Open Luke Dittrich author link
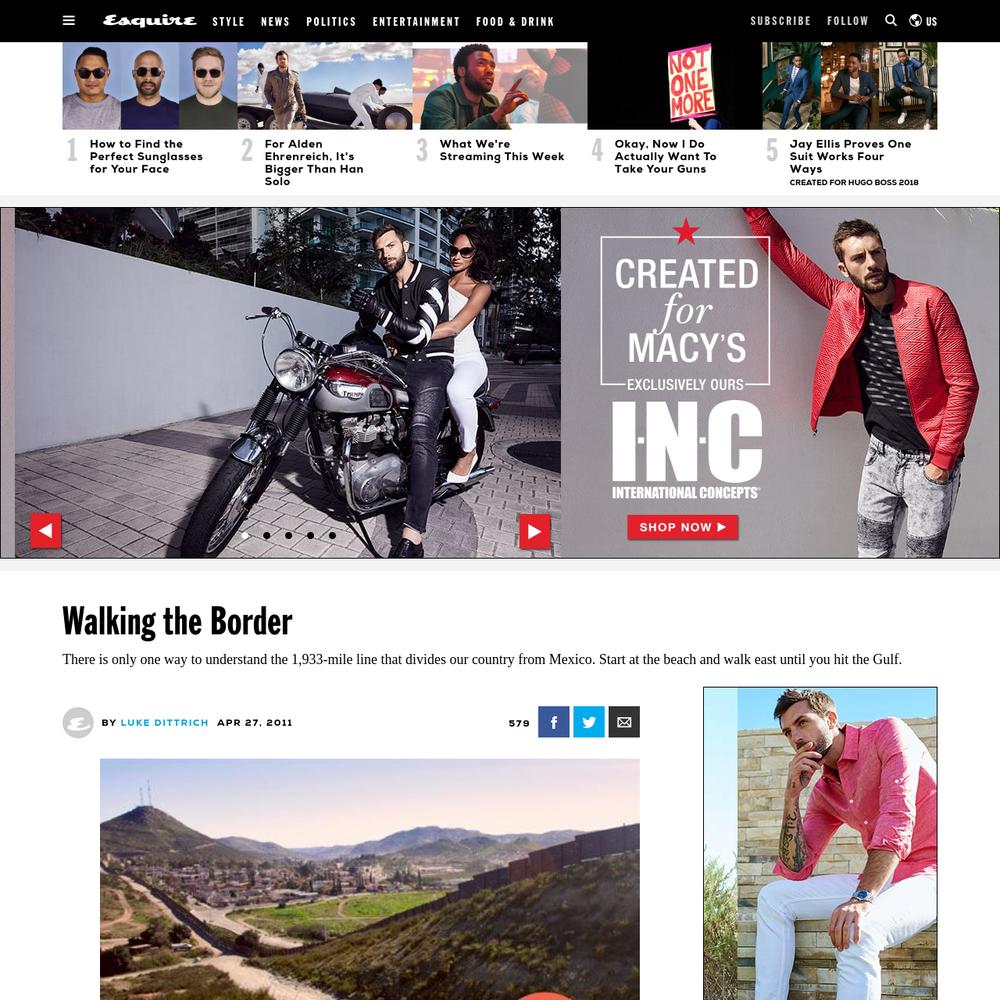This screenshot has width=1000, height=1000. 165,723
